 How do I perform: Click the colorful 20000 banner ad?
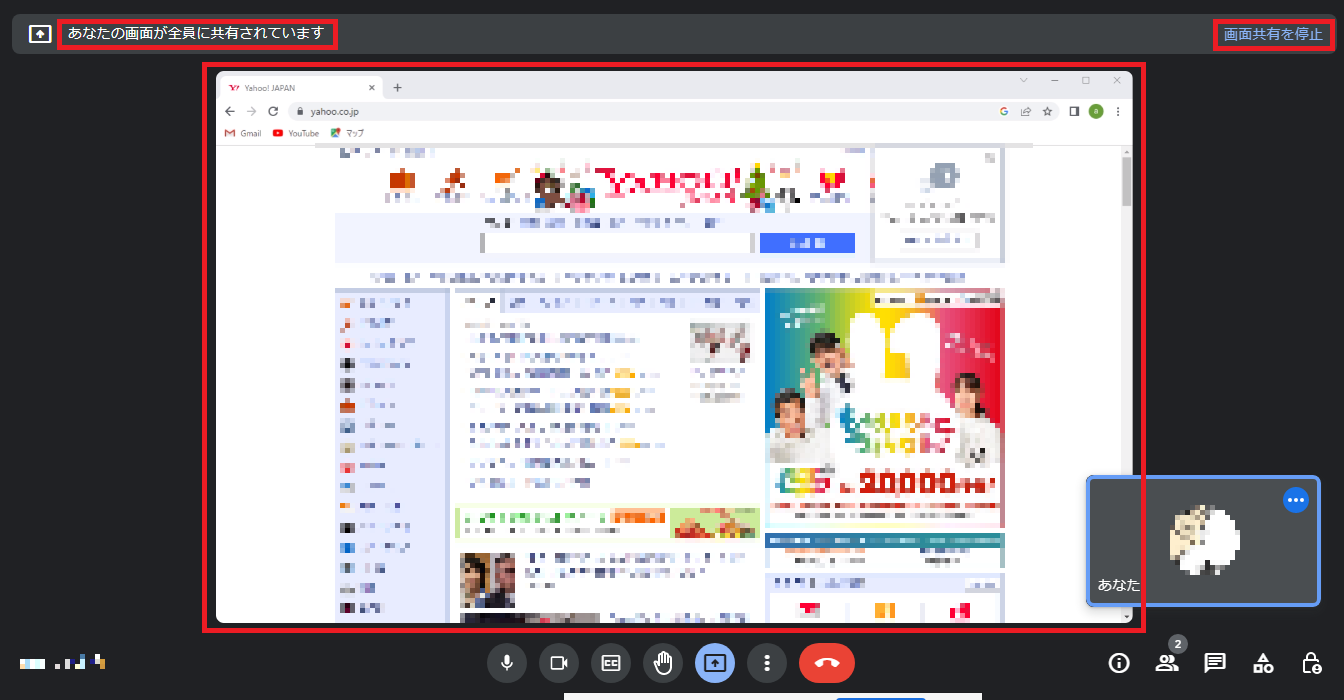(x=884, y=407)
